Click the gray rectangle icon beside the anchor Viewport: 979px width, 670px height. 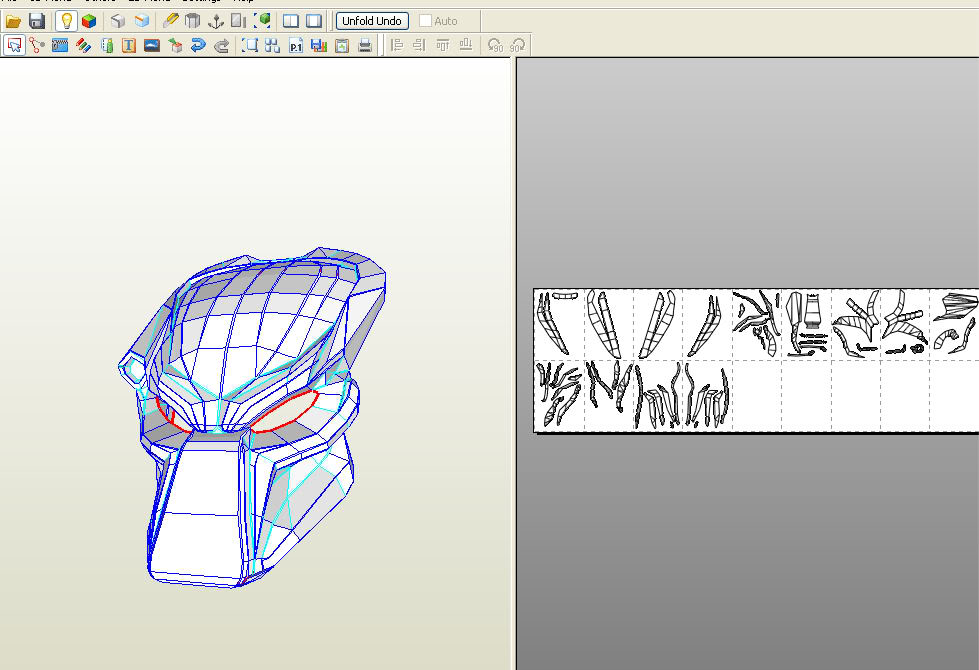click(239, 21)
